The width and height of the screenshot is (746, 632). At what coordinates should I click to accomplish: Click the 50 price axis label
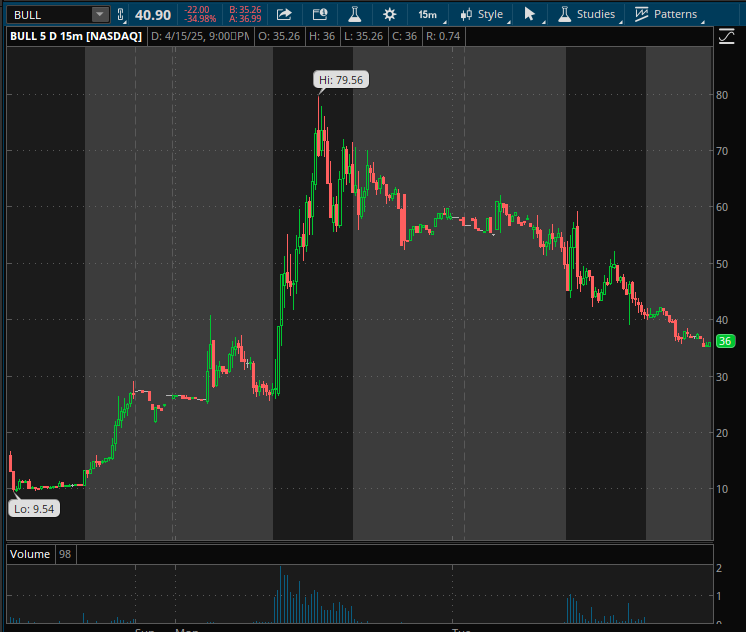pyautogui.click(x=722, y=264)
